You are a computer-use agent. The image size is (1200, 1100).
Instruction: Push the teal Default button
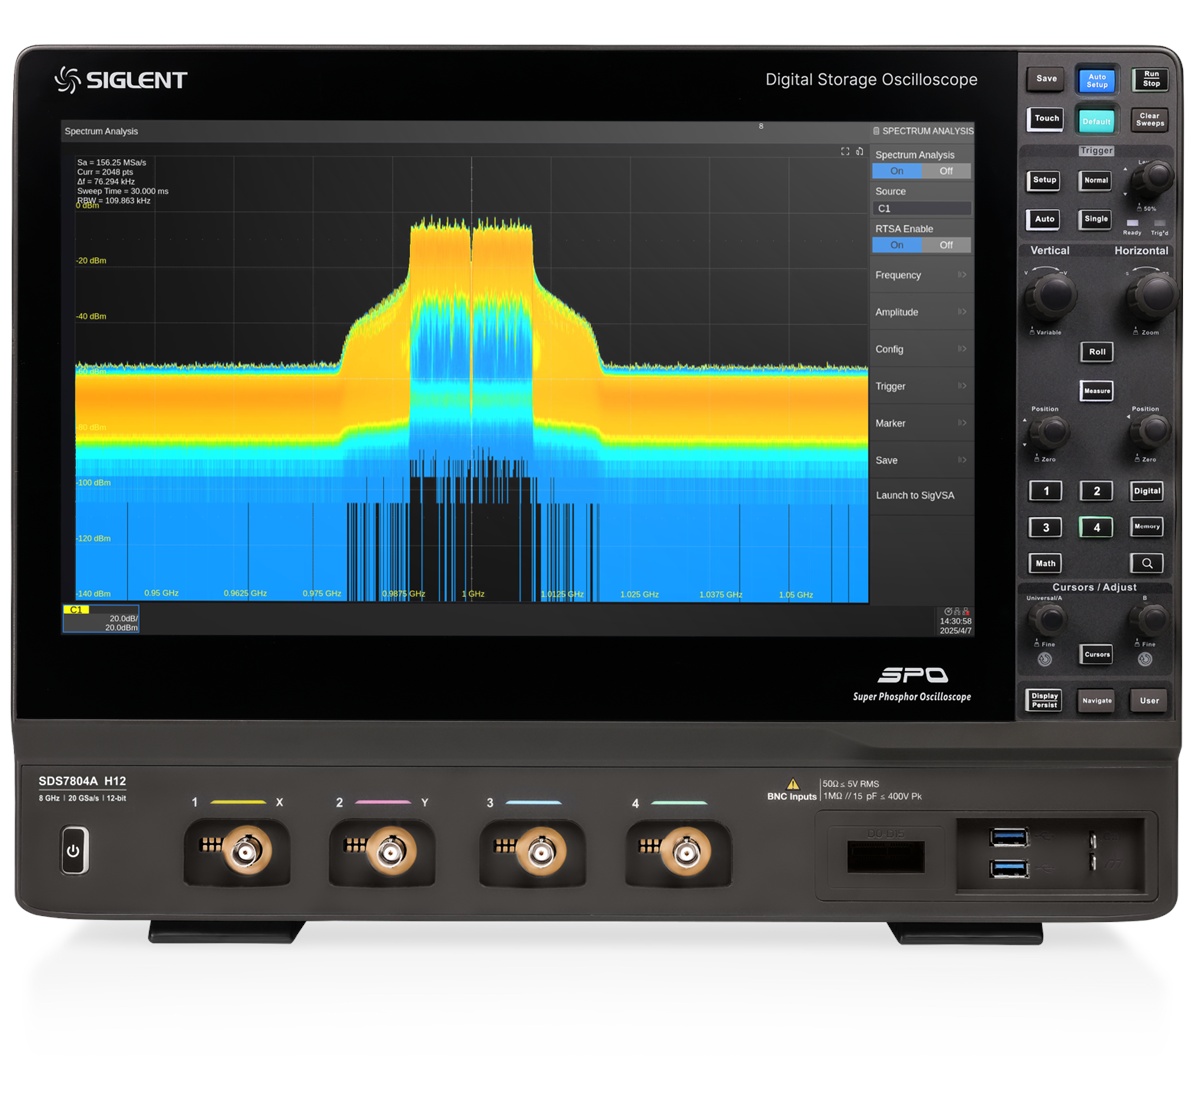point(1097,120)
